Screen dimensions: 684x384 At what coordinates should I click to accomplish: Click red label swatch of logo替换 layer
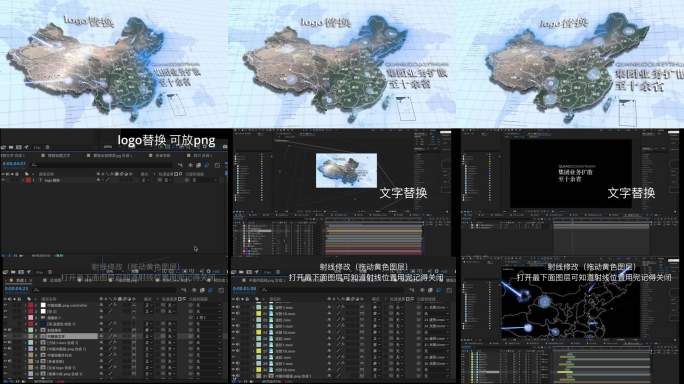[x=28, y=180]
